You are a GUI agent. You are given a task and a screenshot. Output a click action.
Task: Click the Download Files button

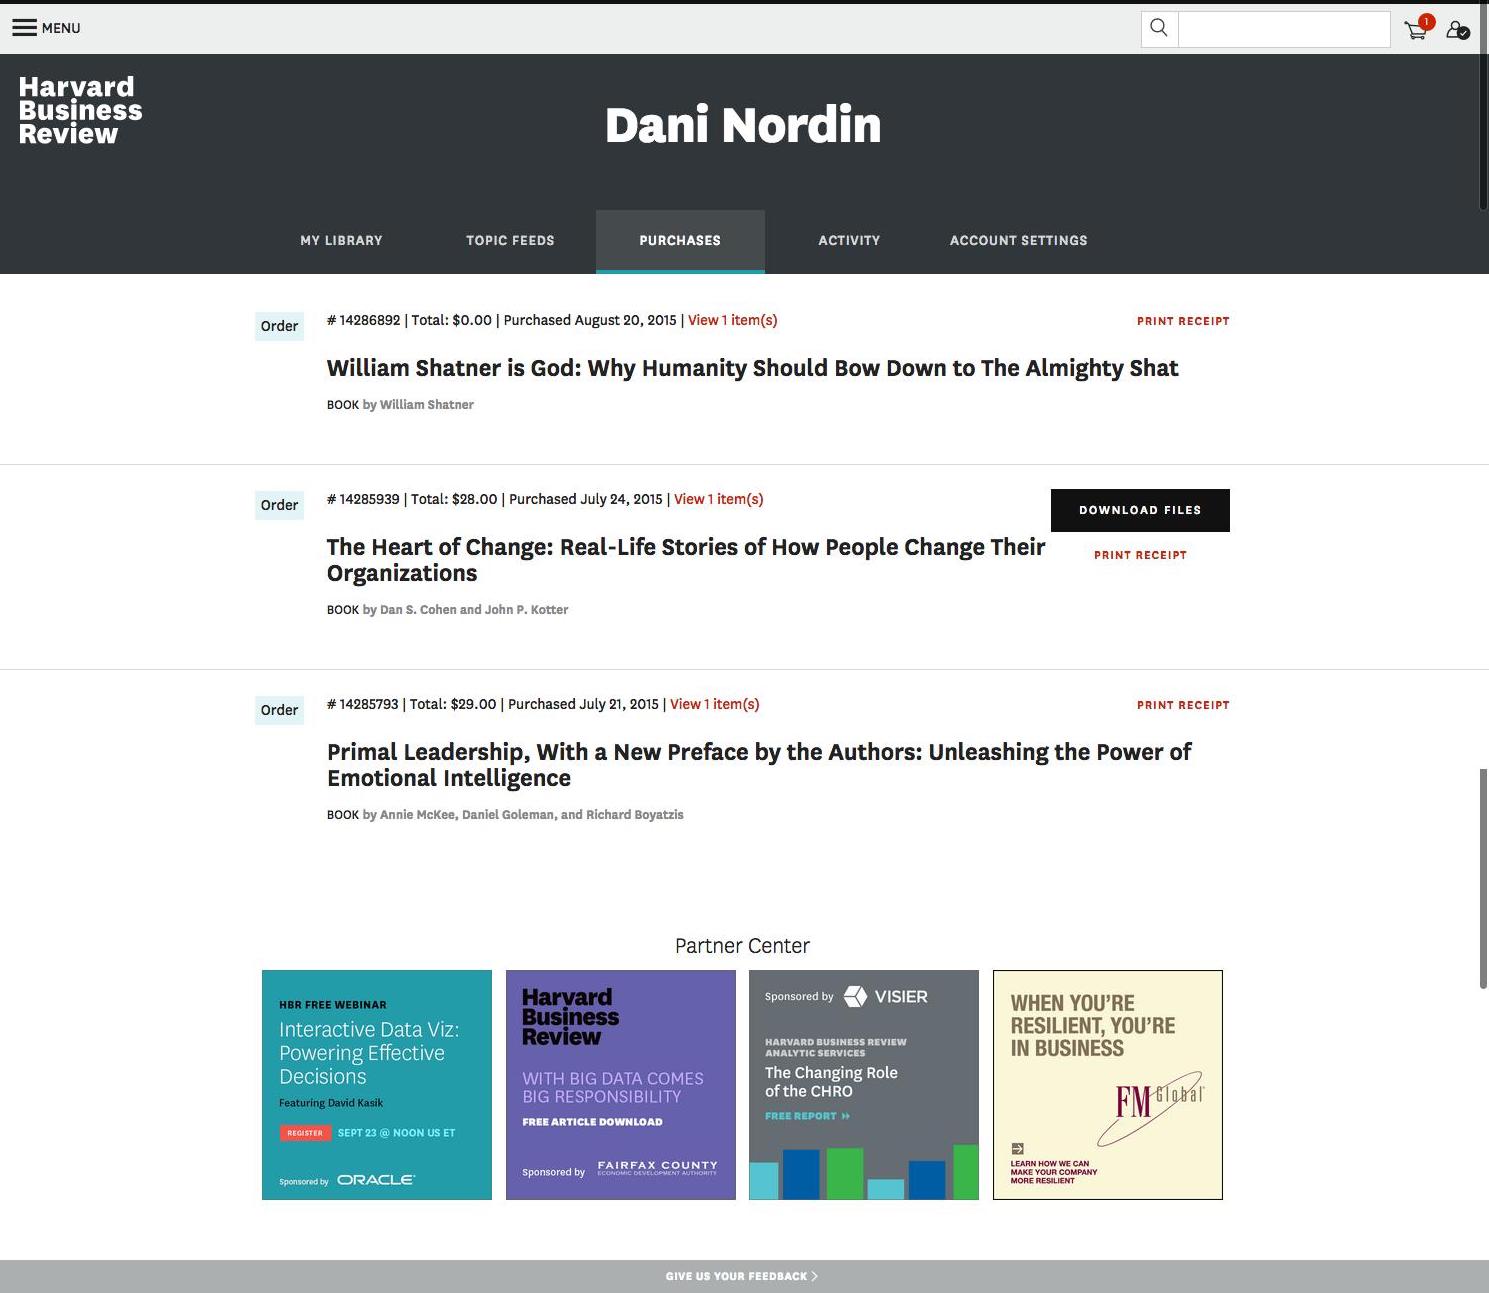[x=1140, y=510]
